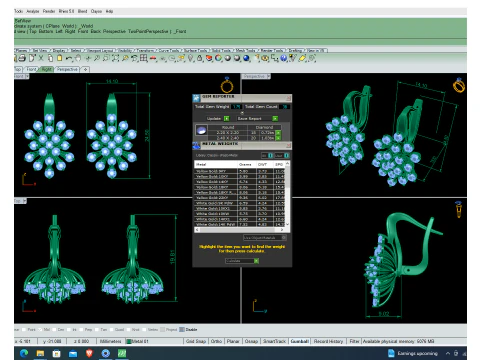
Task: Toggle the Quad osnap checkbox
Action: coord(111,330)
